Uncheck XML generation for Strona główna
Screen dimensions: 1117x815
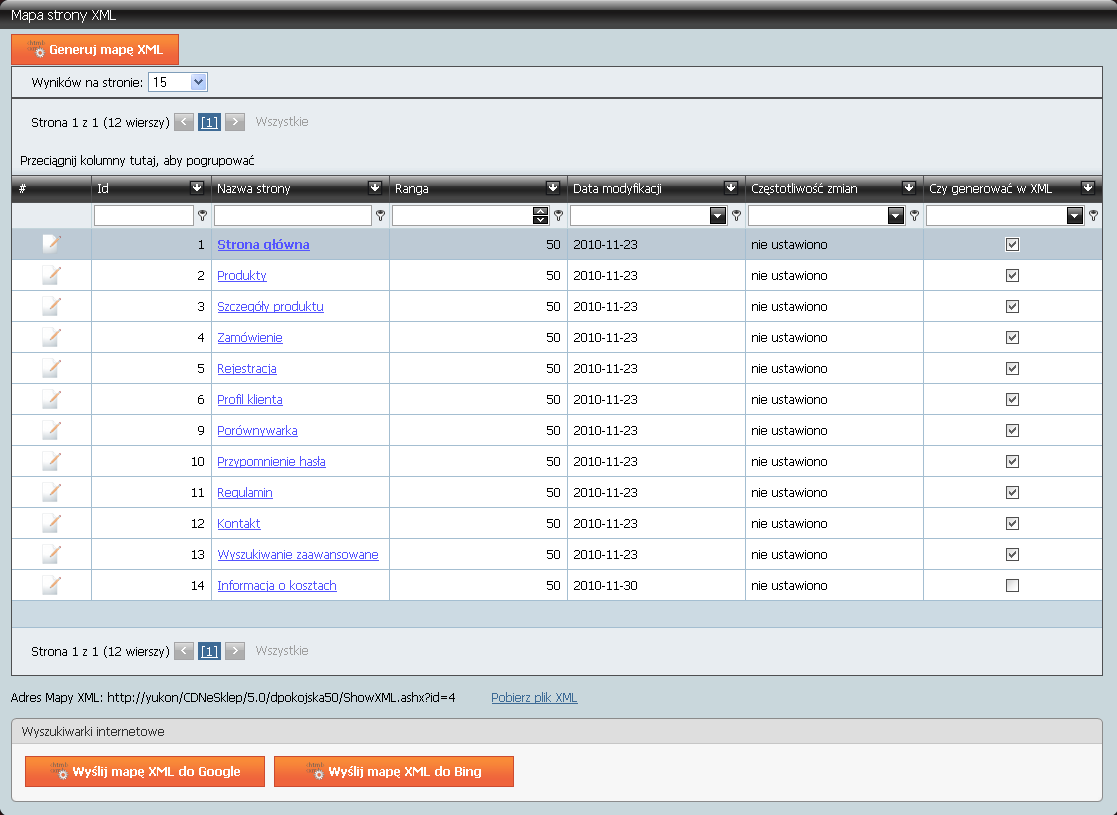click(1012, 244)
